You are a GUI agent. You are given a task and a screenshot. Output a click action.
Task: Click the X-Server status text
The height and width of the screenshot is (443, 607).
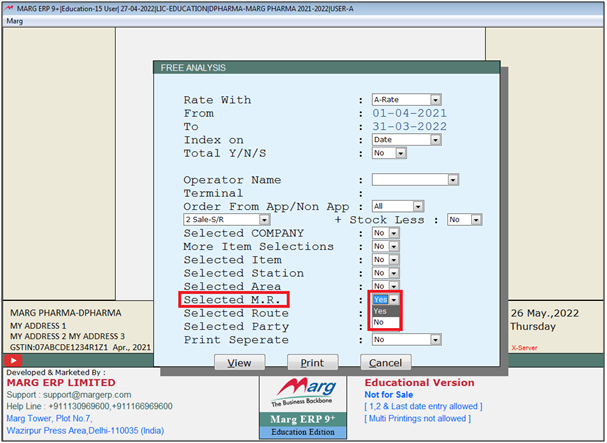[x=524, y=348]
